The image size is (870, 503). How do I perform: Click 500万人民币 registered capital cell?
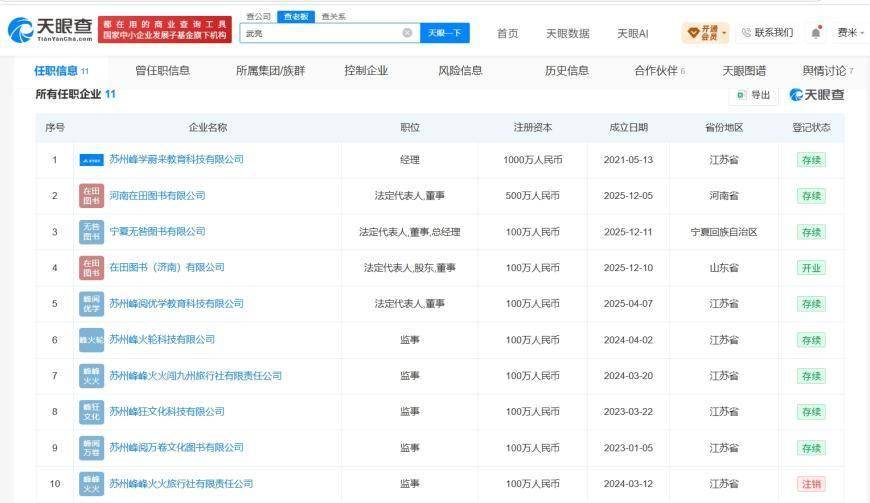[533, 196]
